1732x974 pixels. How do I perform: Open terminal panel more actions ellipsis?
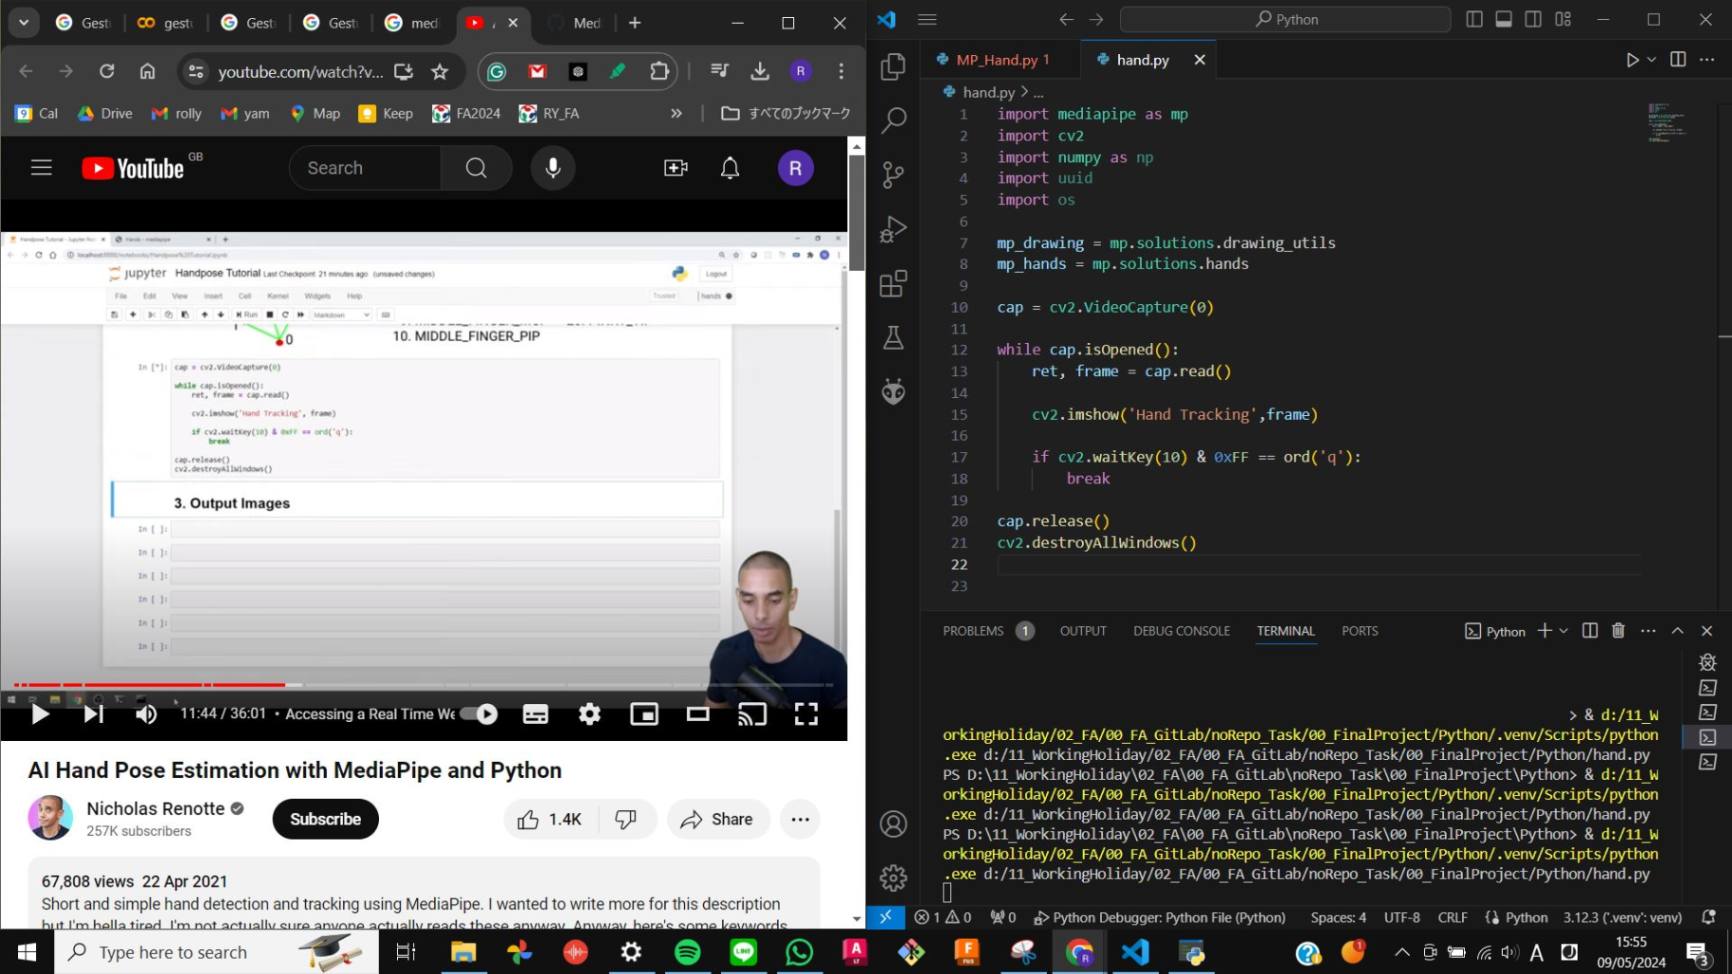[1648, 631]
